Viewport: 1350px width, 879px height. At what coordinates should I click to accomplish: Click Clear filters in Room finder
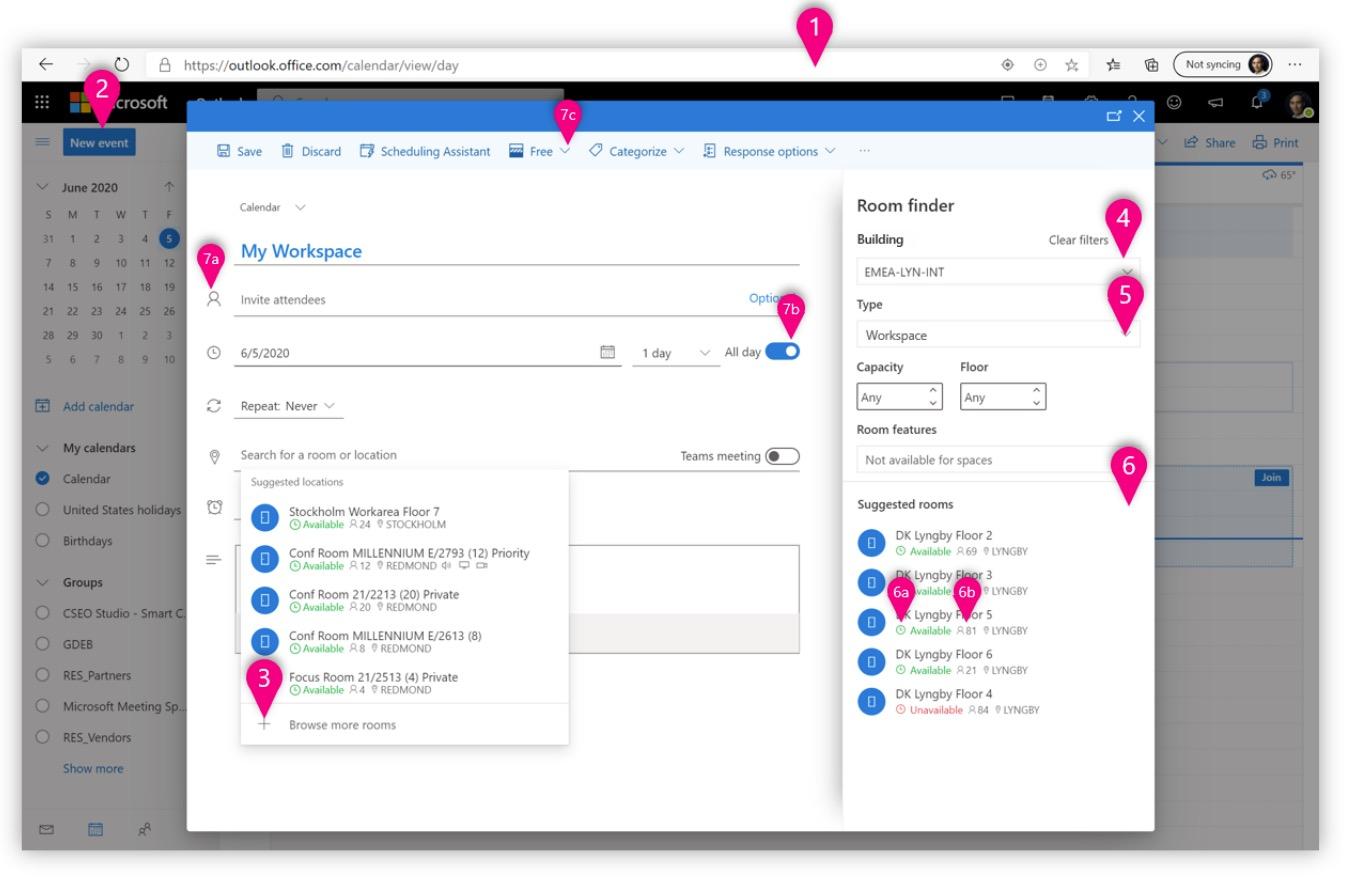coord(1078,240)
